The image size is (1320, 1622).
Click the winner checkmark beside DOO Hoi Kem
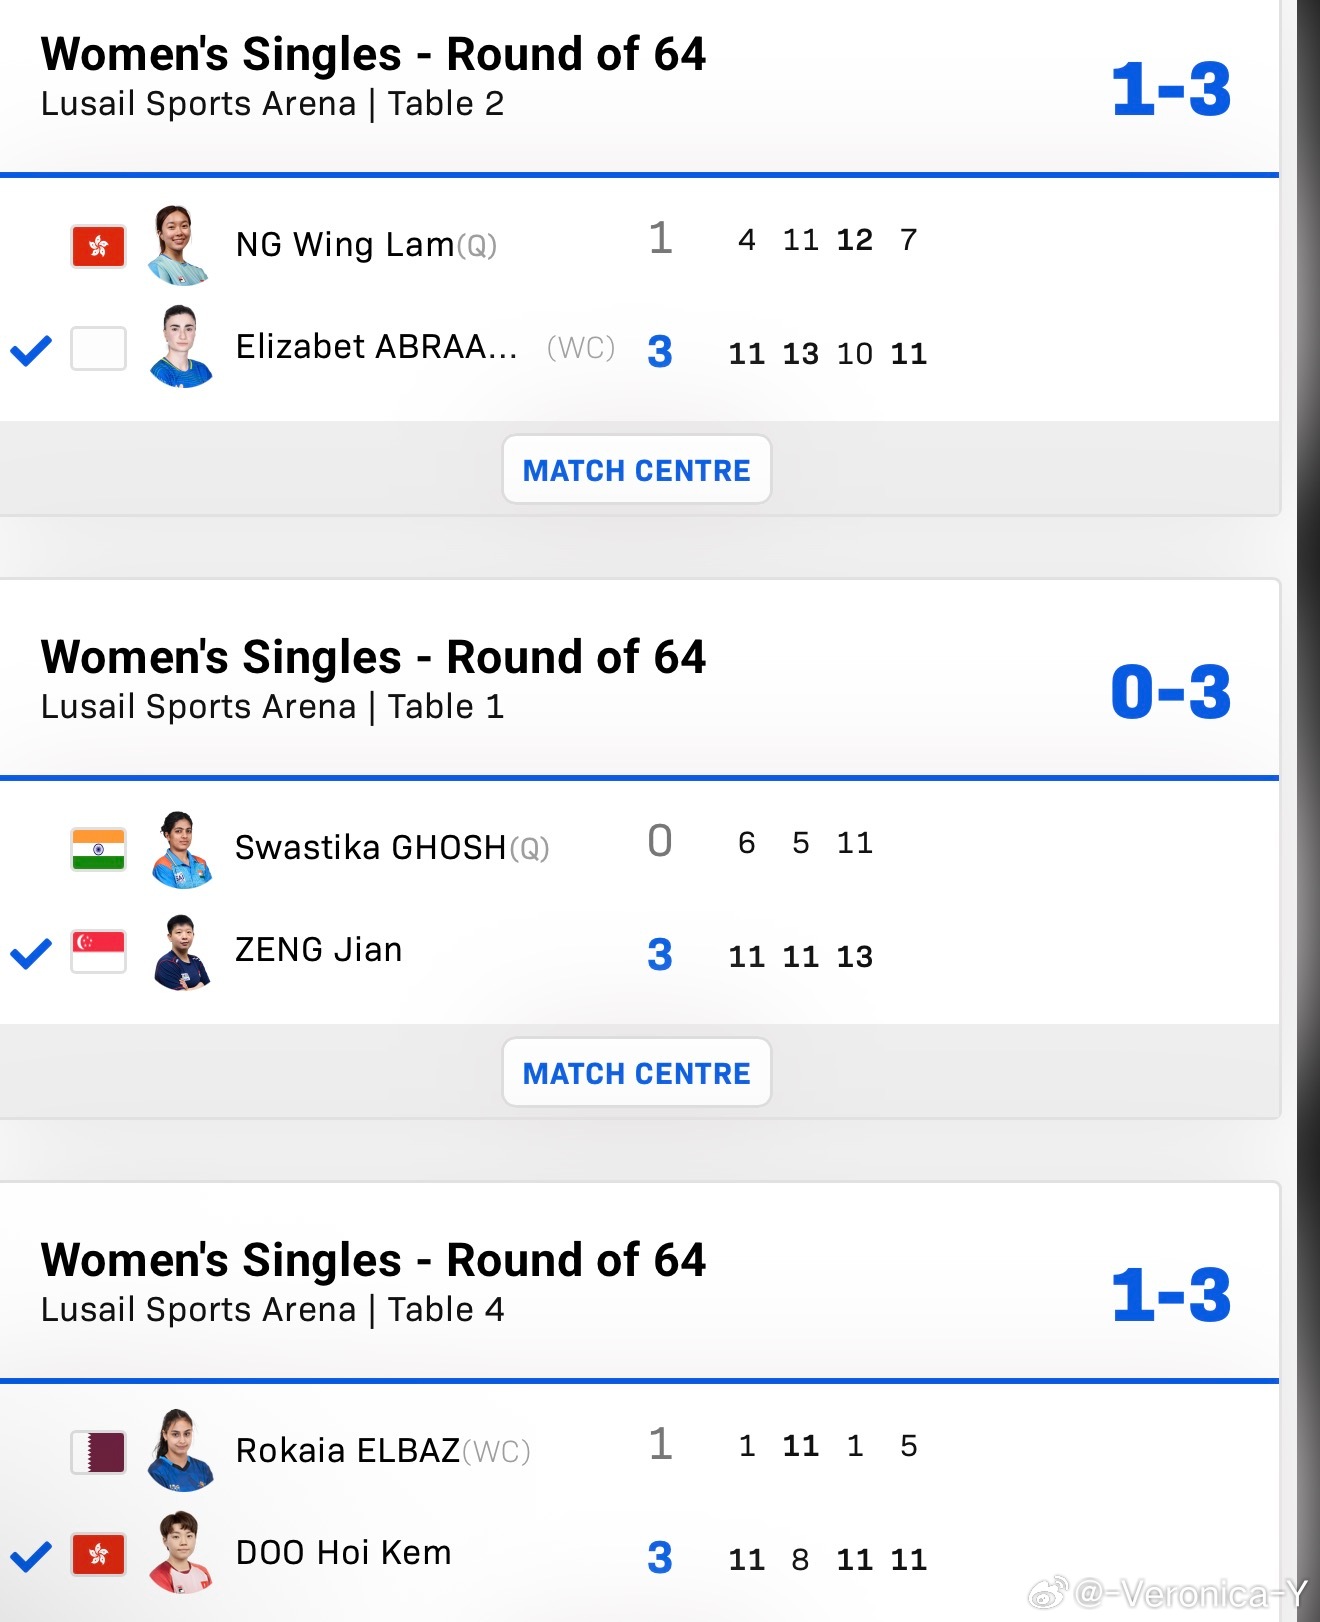pyautogui.click(x=31, y=1556)
